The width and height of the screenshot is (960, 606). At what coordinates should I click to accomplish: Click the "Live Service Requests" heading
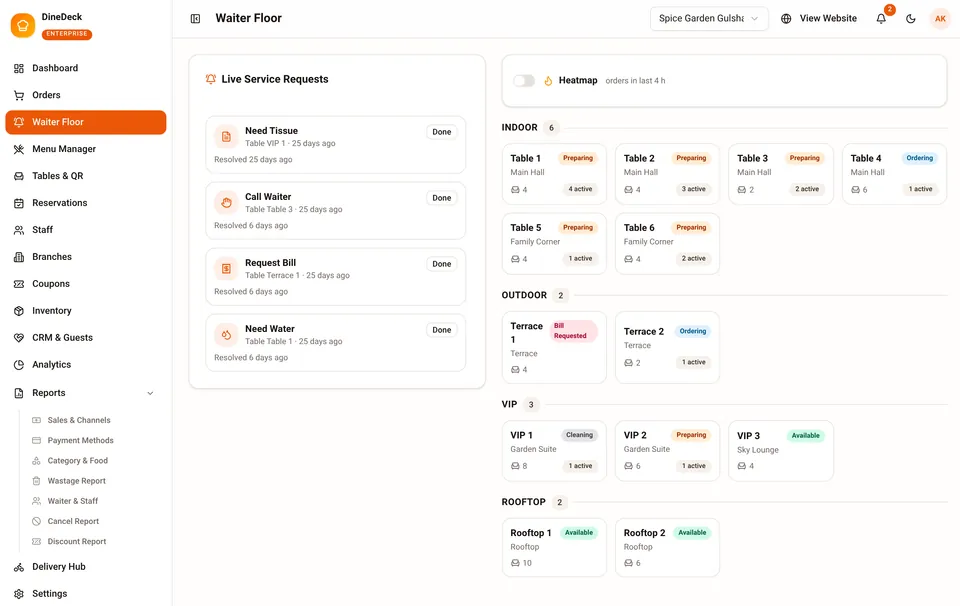(x=275, y=79)
